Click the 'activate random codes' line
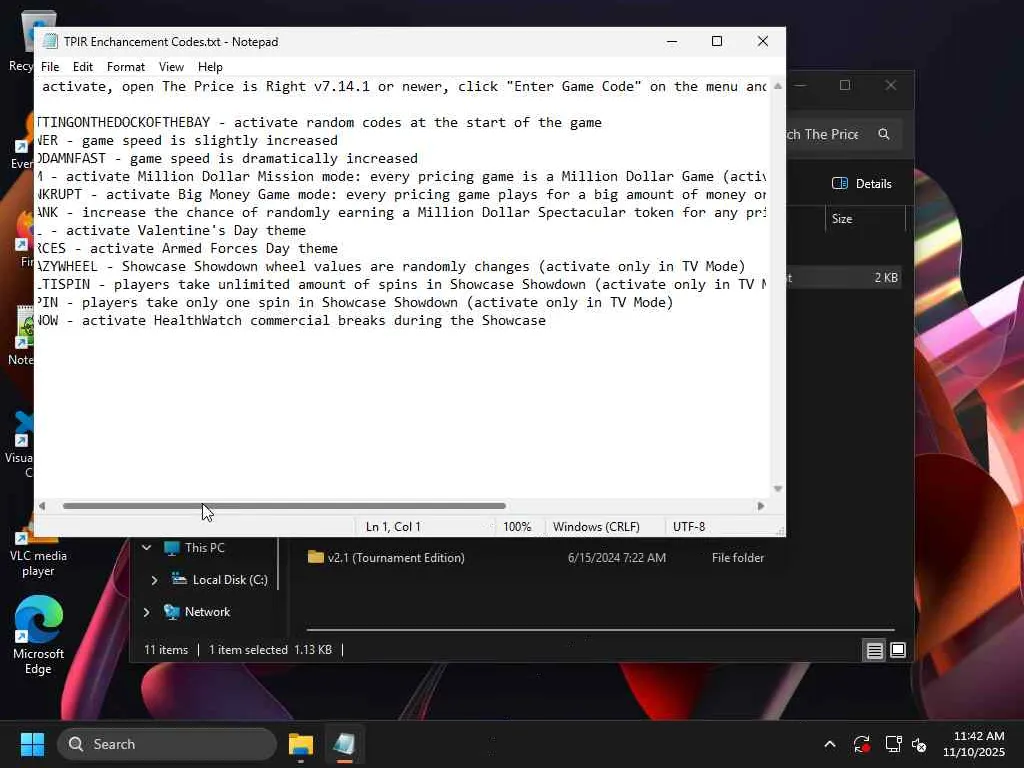The image size is (1024, 768). (x=319, y=122)
